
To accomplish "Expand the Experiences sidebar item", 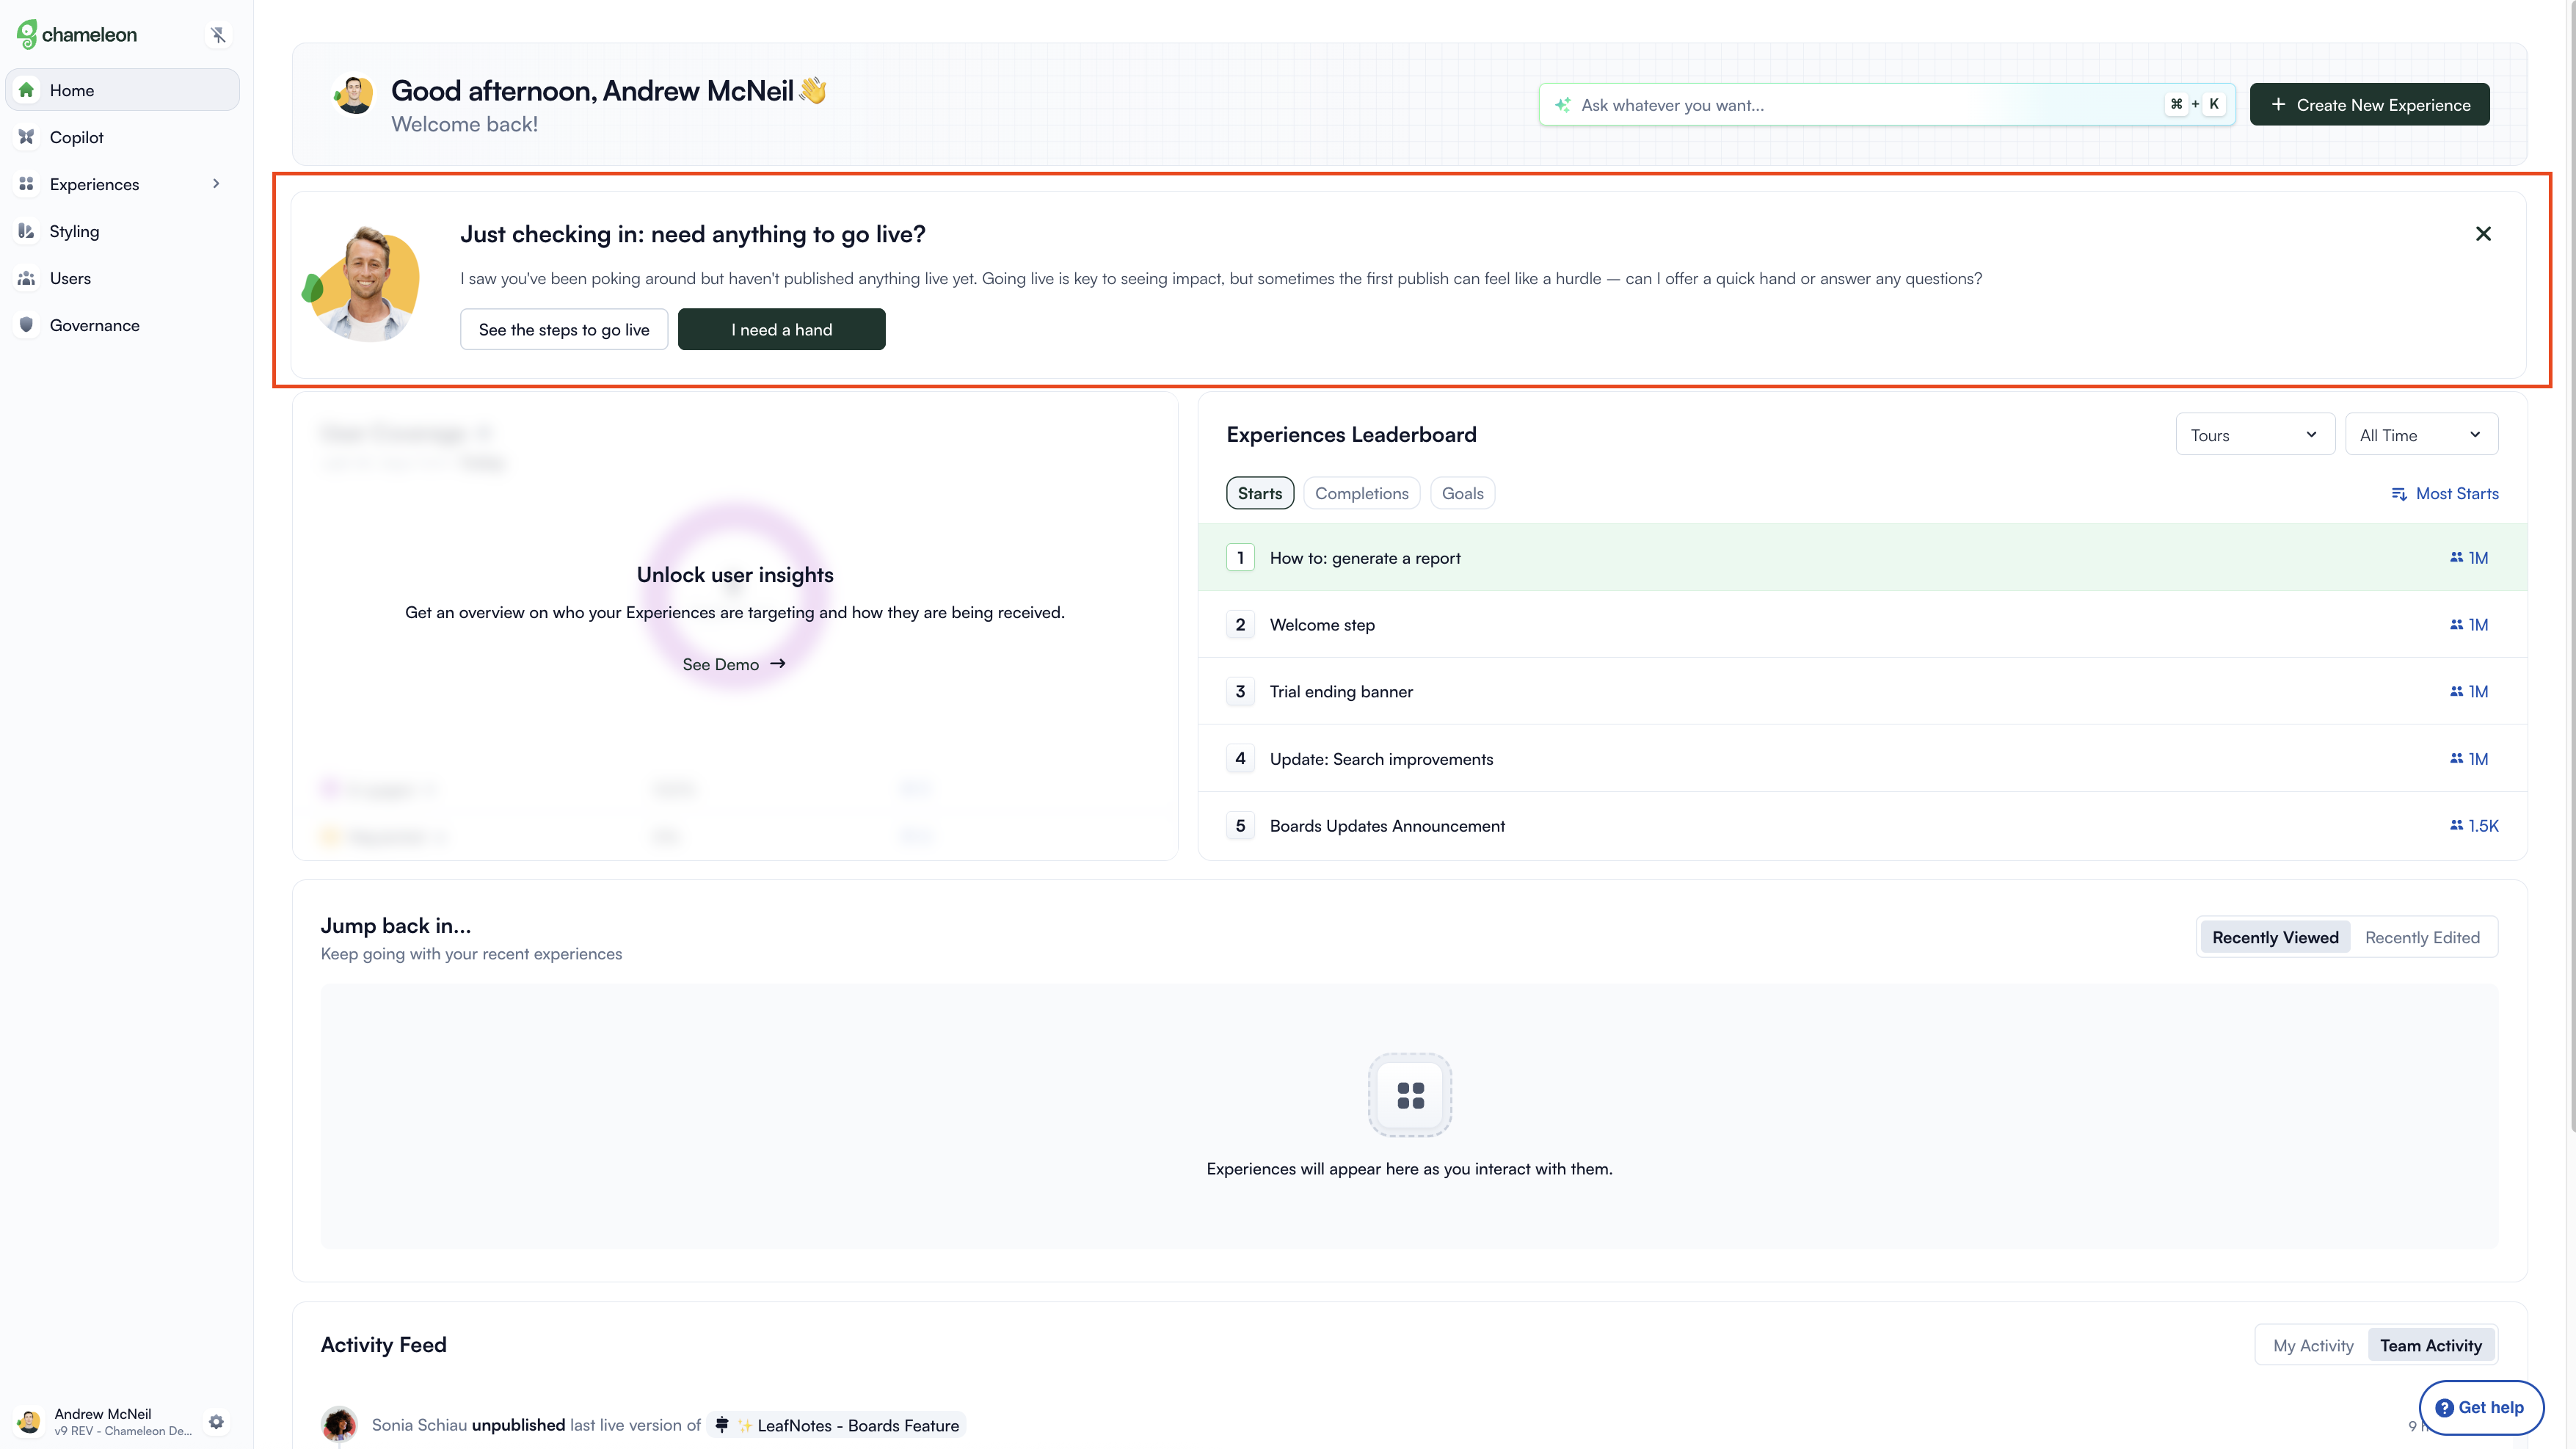I will pos(215,183).
